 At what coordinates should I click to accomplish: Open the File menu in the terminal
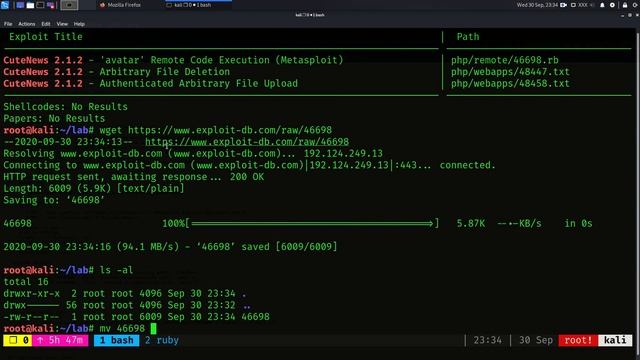8,24
